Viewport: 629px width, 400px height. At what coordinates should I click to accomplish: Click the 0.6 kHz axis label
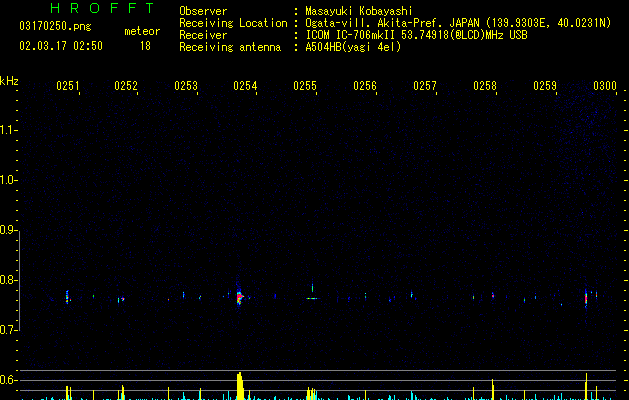(x=8, y=380)
